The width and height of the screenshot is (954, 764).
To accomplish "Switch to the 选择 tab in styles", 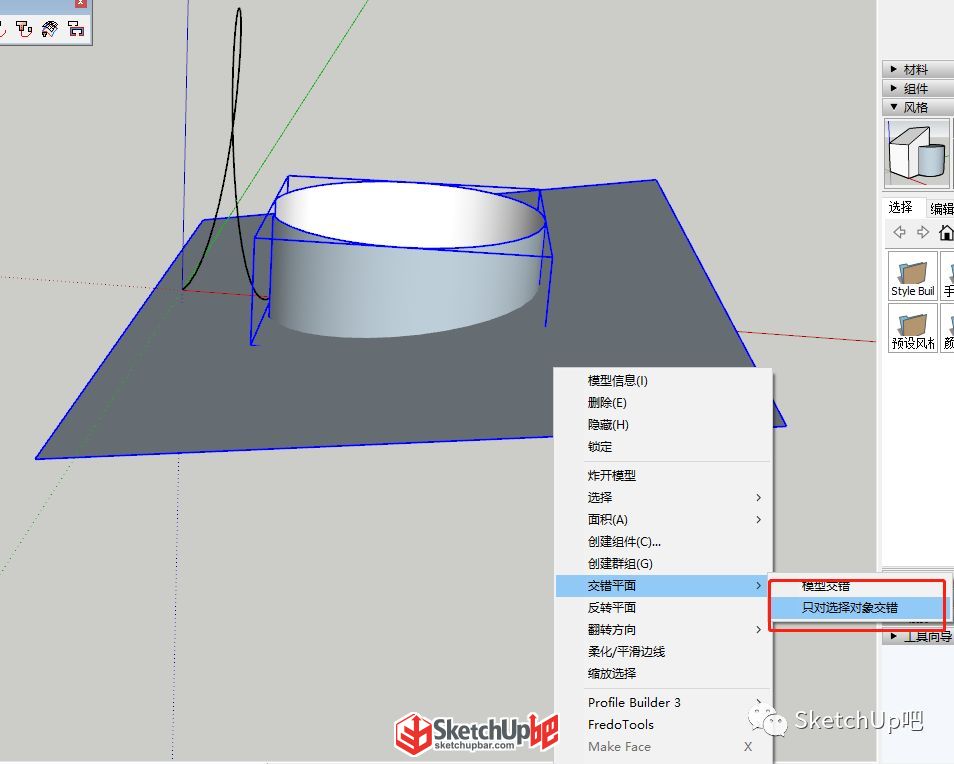I will click(x=900, y=207).
